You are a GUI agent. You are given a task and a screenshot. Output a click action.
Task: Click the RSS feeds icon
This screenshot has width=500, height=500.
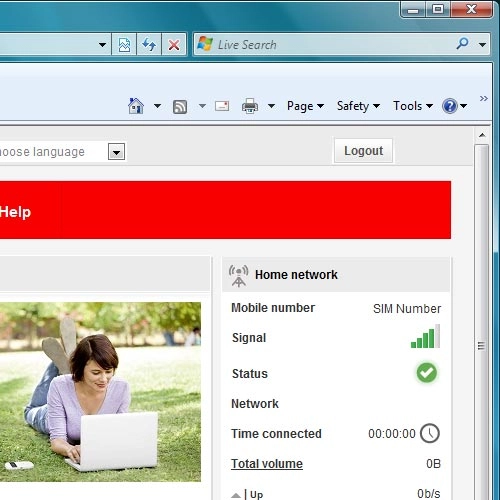(180, 107)
